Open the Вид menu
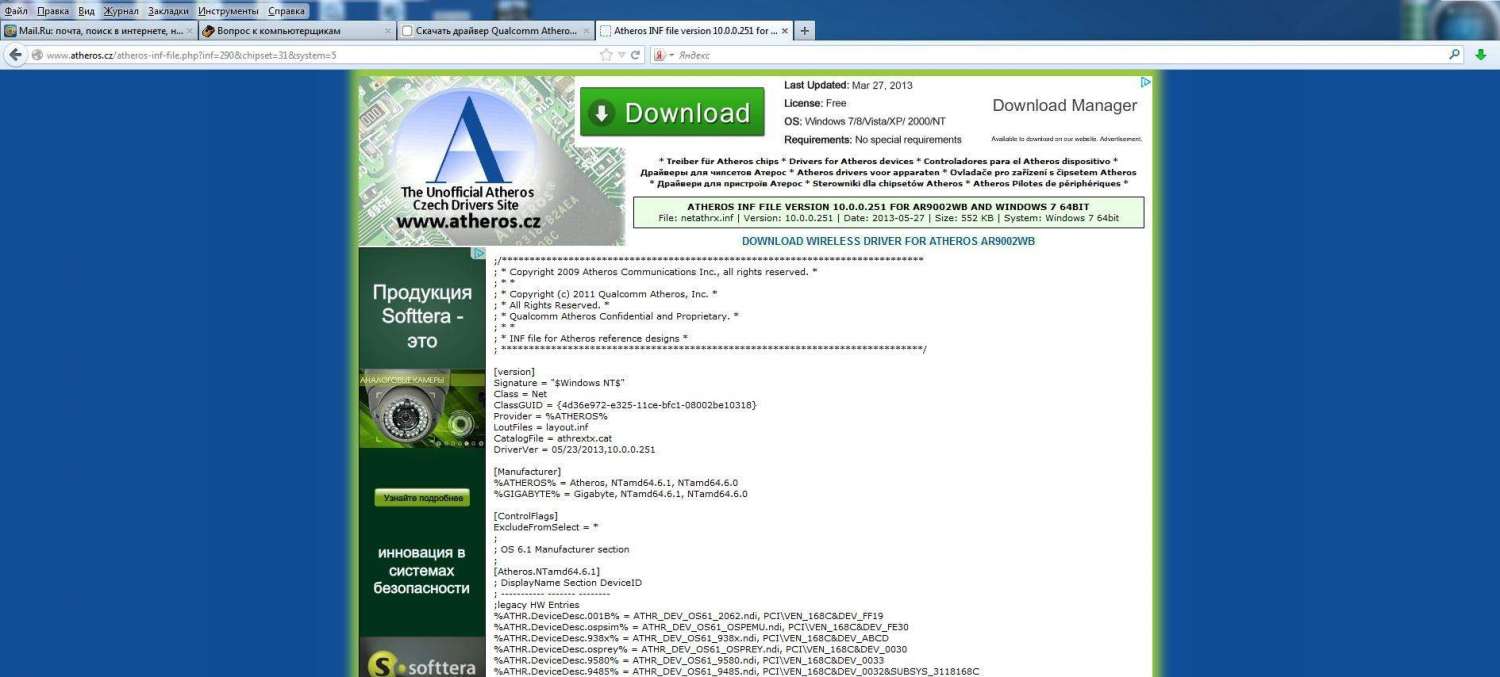 pos(86,11)
